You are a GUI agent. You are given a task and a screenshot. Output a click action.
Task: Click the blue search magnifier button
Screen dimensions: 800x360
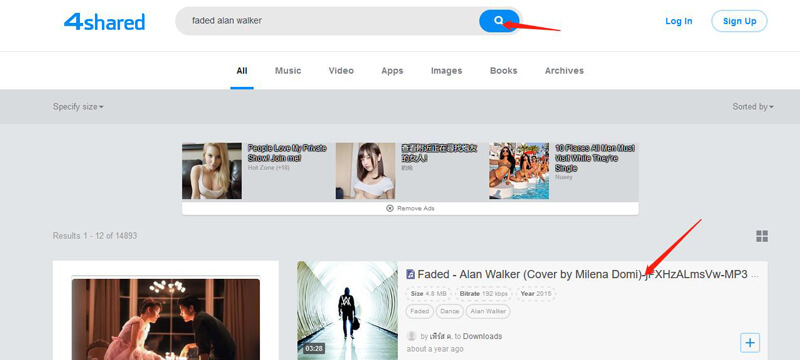click(499, 21)
